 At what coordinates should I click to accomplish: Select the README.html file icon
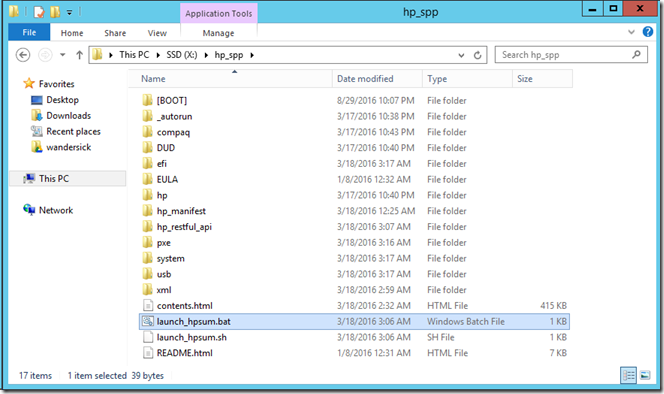point(148,353)
